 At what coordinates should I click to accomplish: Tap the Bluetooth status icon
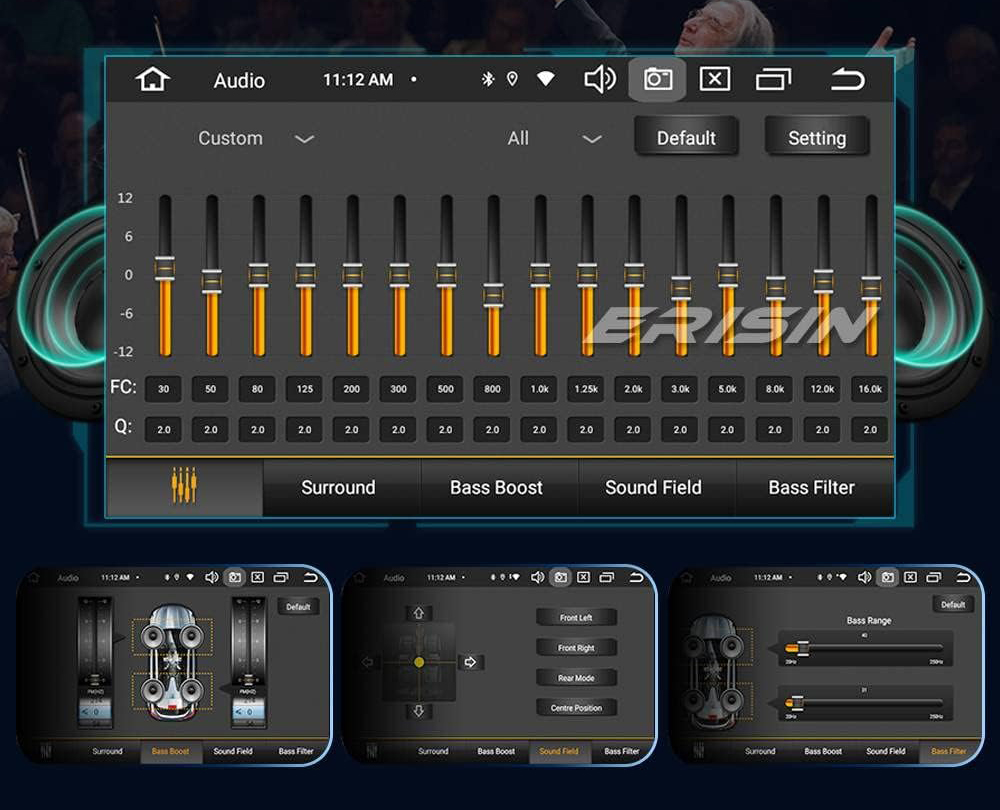coord(488,80)
